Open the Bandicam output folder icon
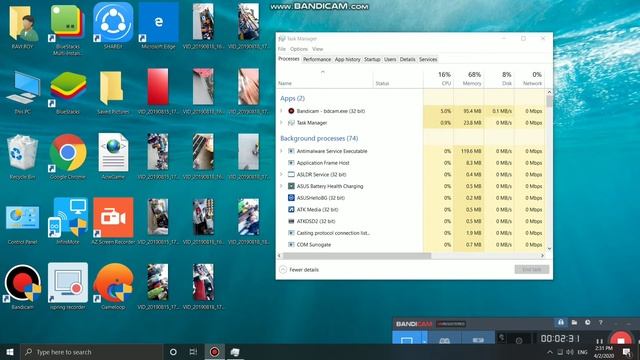 [x=574, y=322]
